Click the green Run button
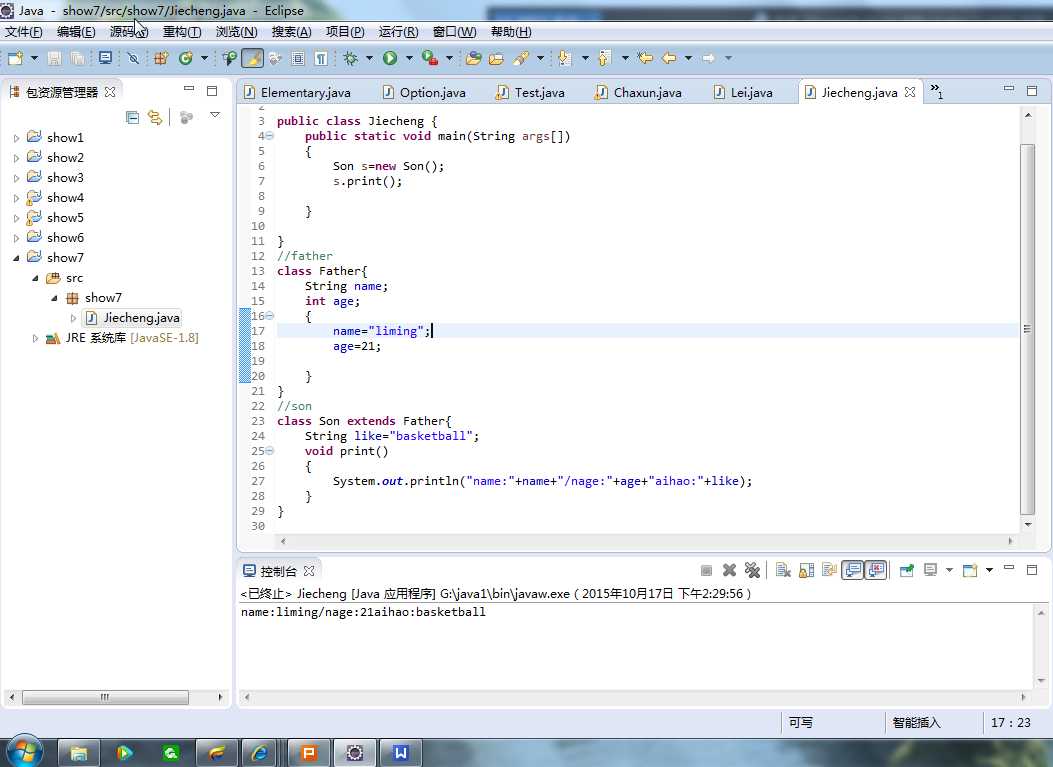The width and height of the screenshot is (1053, 767). pyautogui.click(x=390, y=58)
